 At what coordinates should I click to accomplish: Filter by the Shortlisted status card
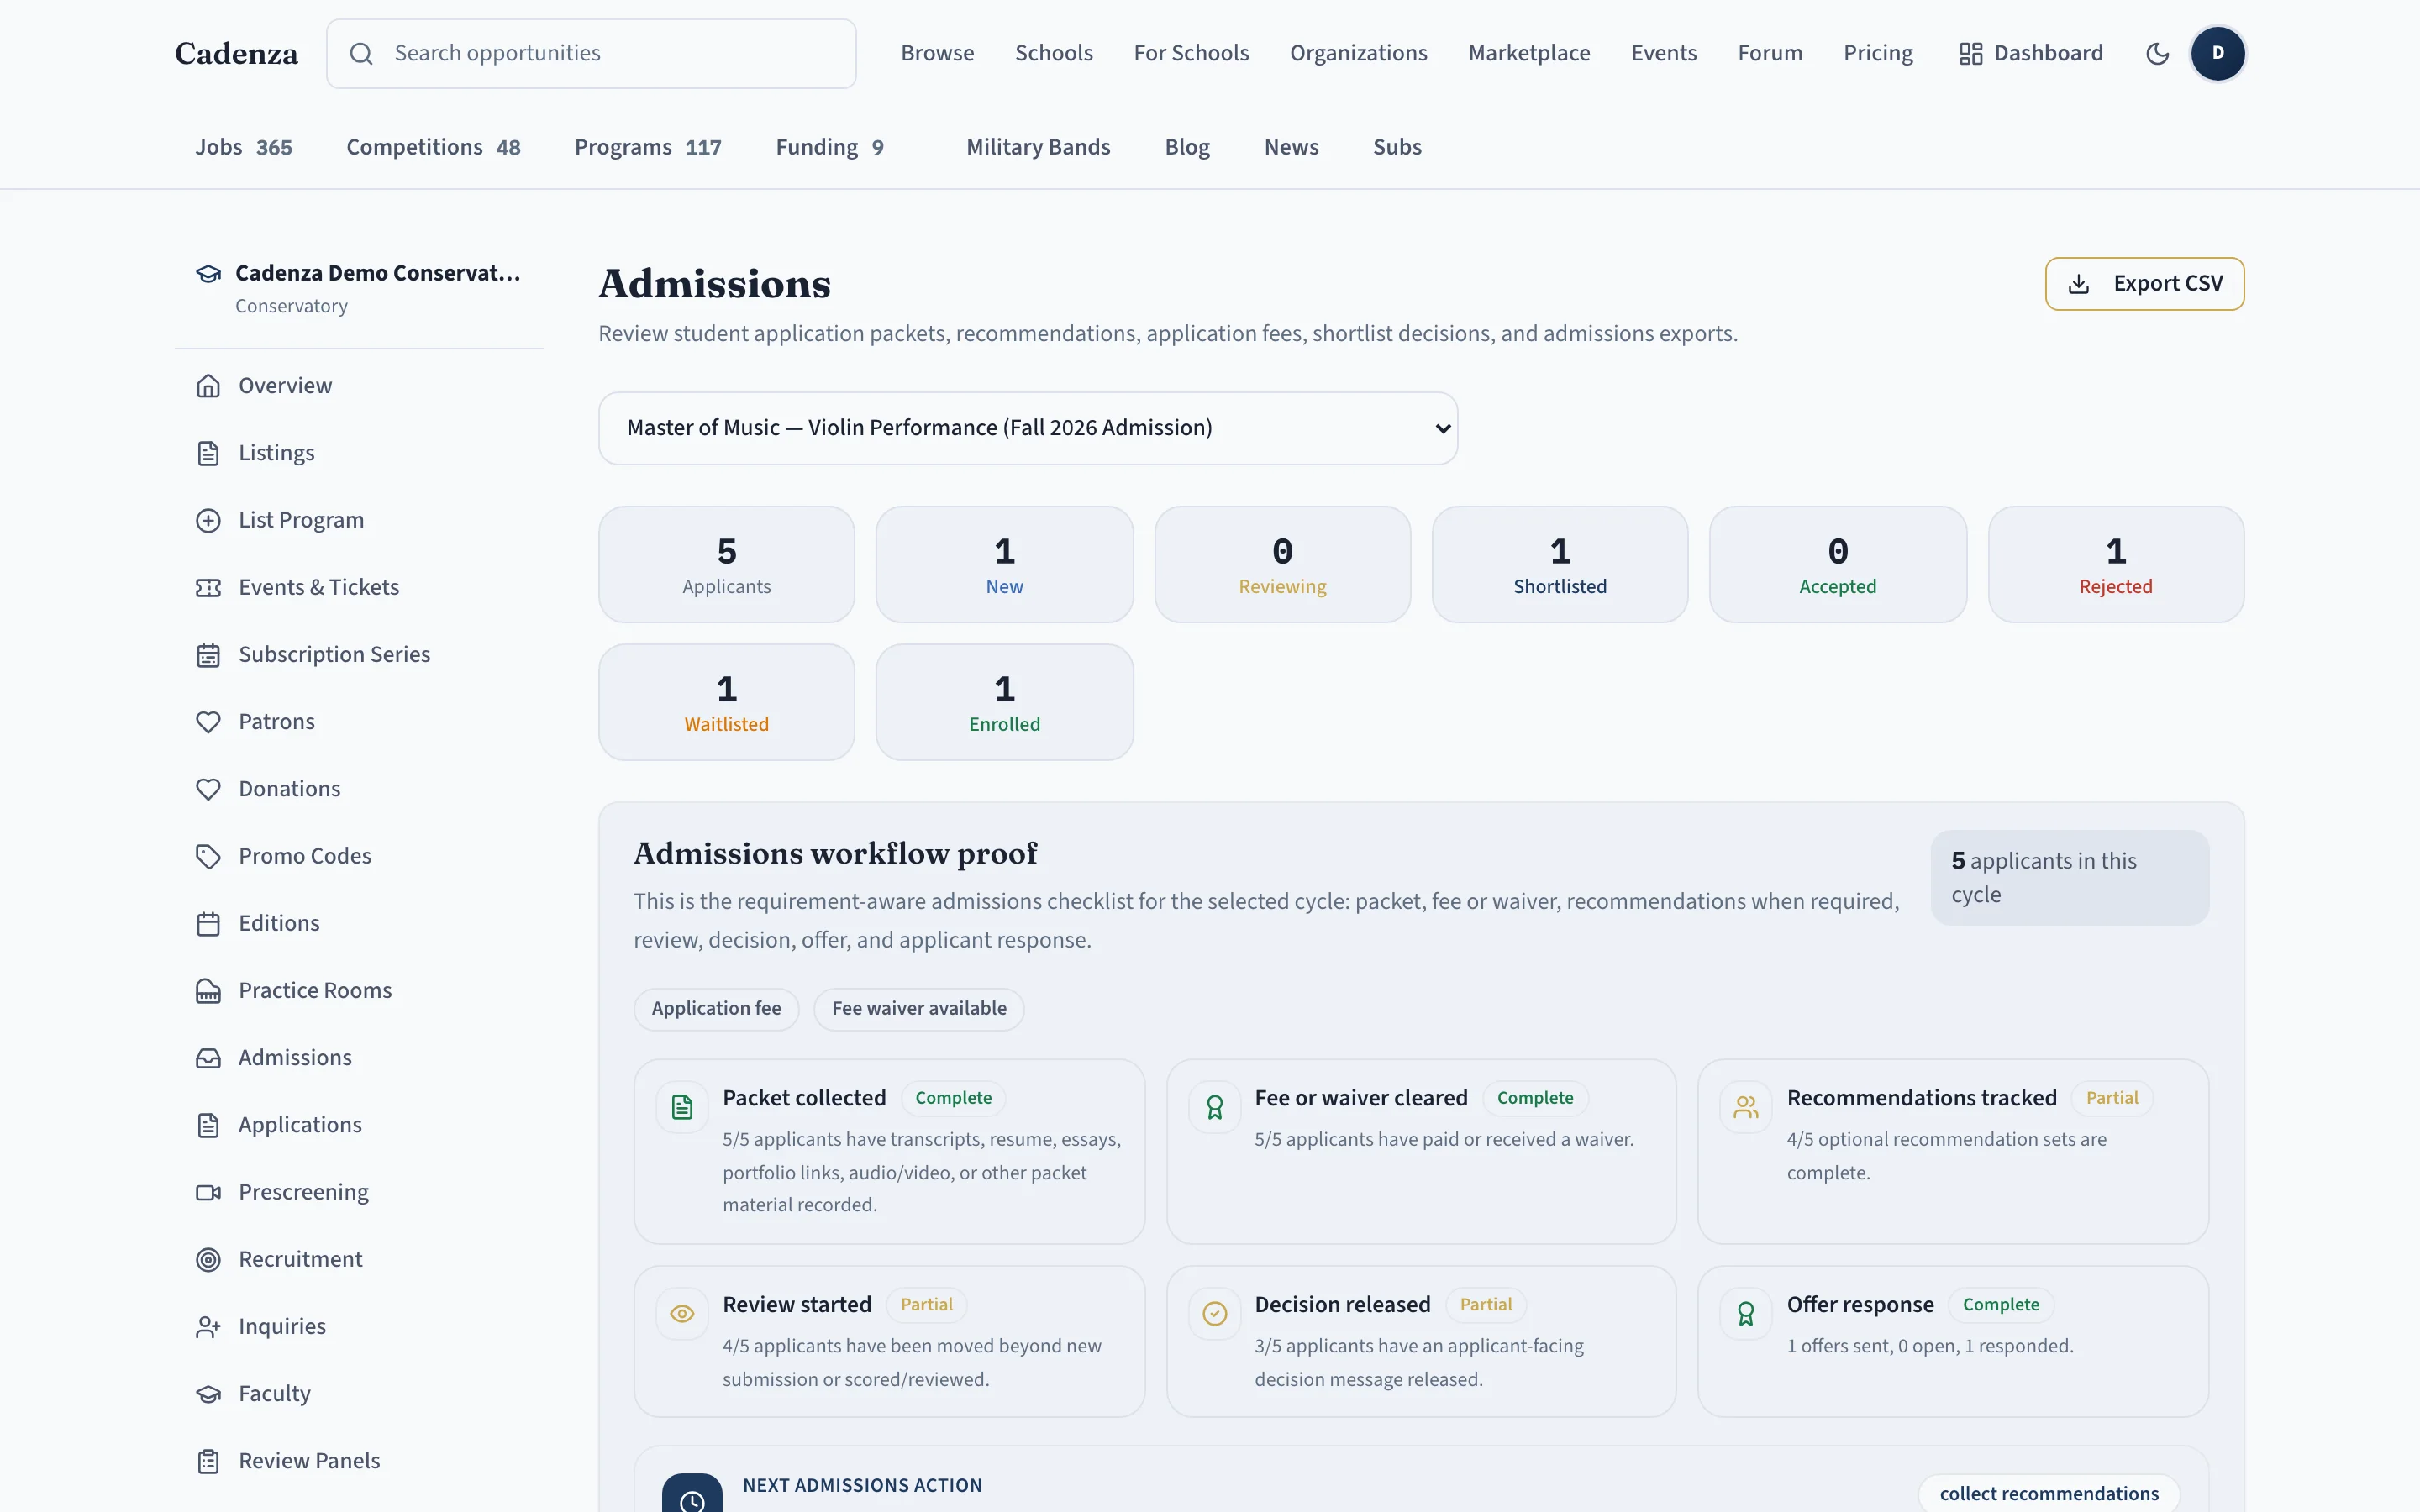coord(1559,564)
